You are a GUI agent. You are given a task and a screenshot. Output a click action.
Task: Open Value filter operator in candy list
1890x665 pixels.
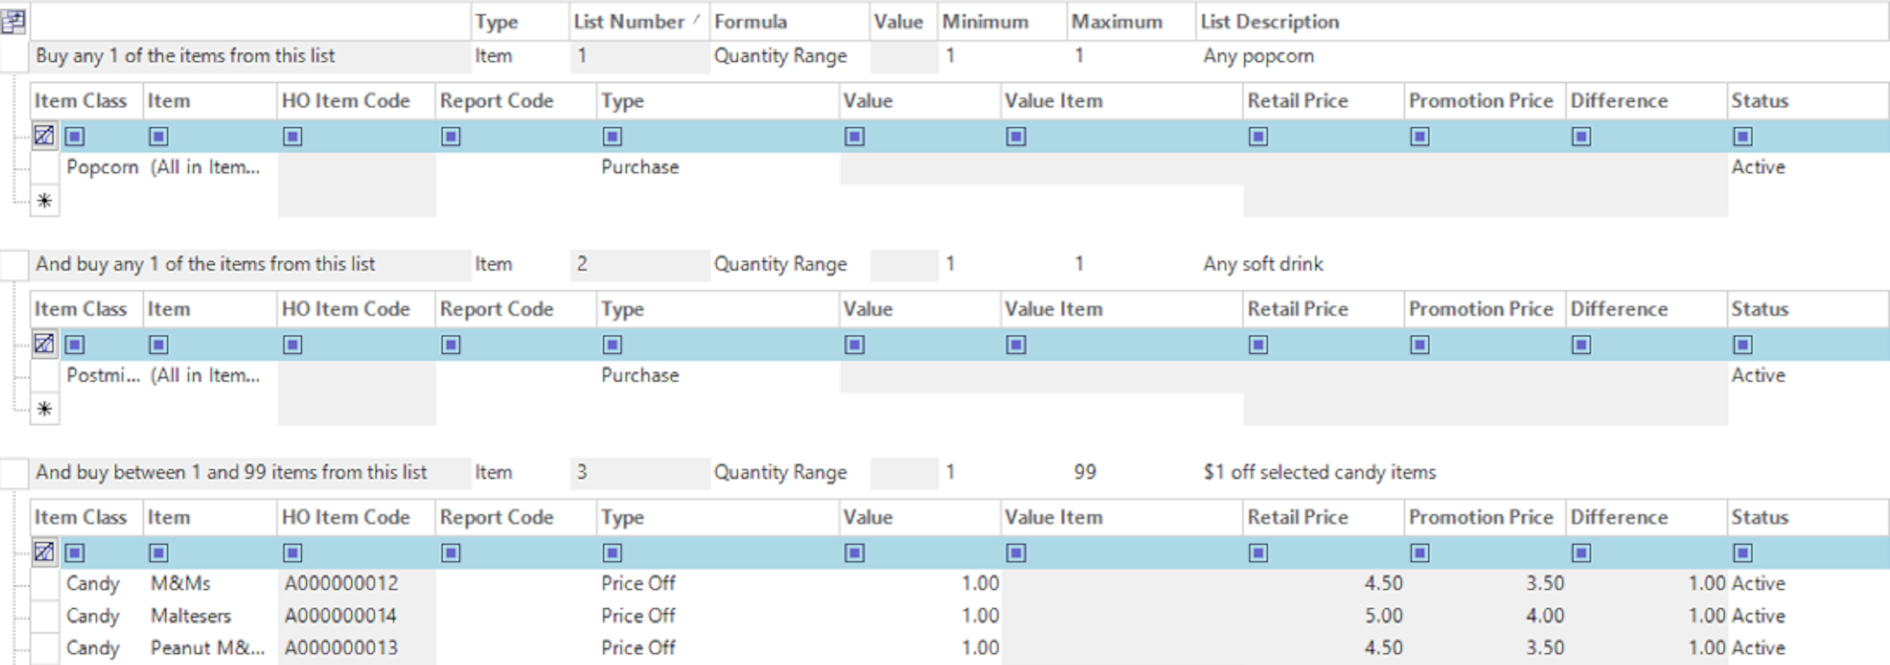[x=854, y=552]
